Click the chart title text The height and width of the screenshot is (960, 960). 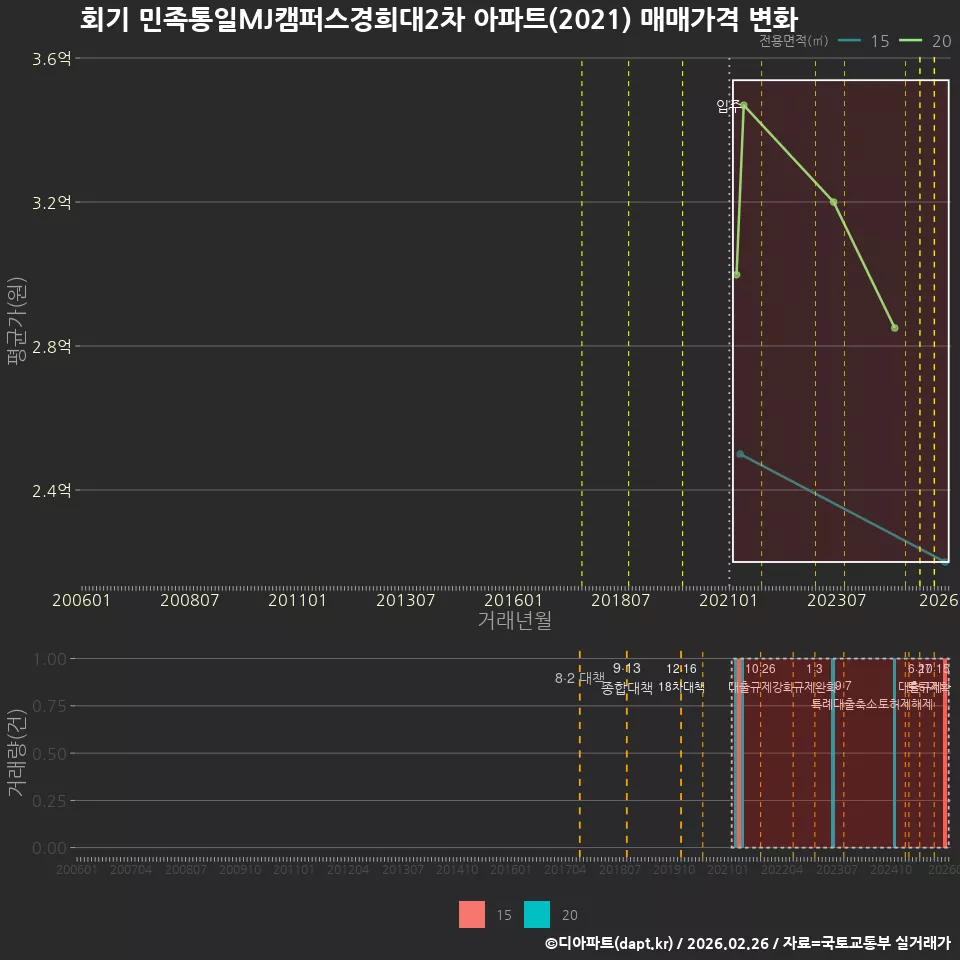coord(439,19)
